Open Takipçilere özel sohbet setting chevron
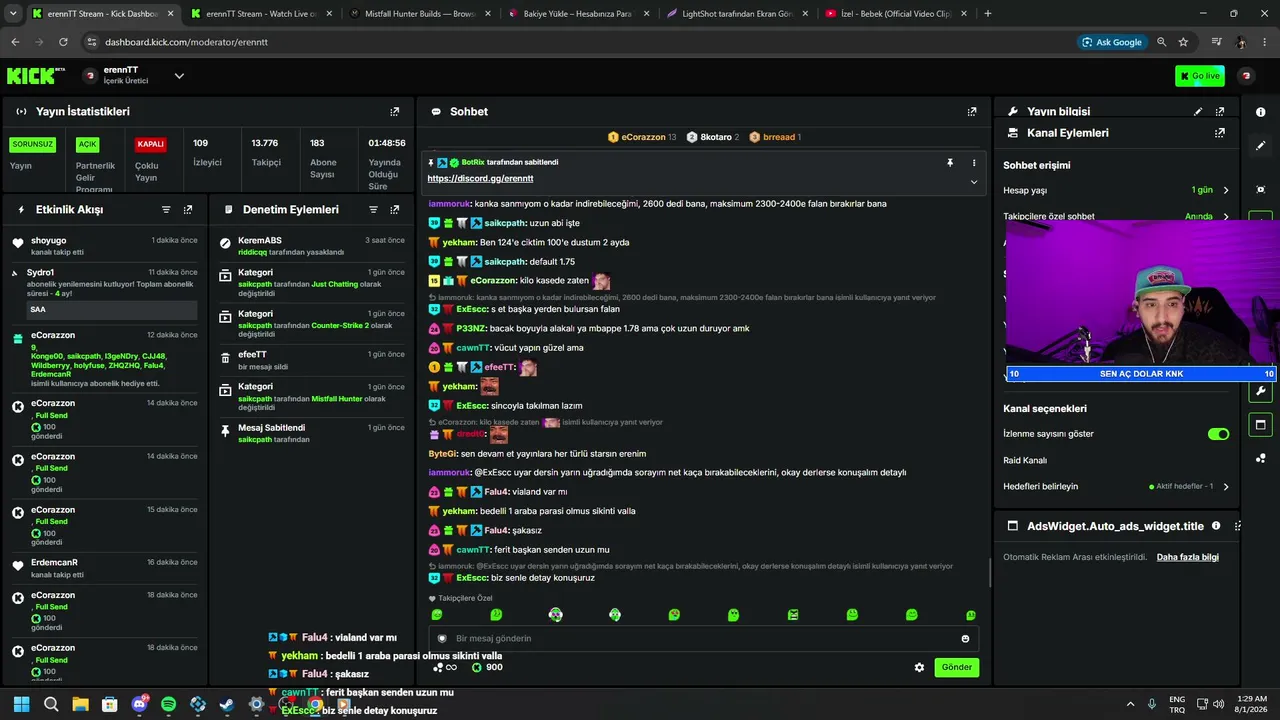The width and height of the screenshot is (1280, 720). (1226, 217)
